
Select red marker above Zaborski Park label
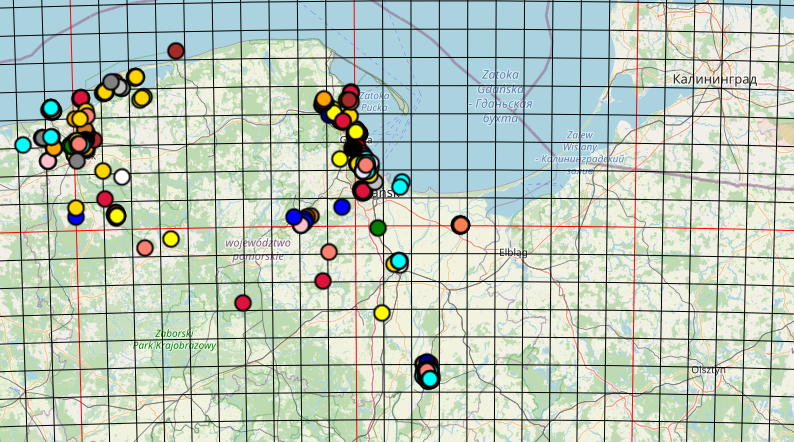[x=243, y=302]
